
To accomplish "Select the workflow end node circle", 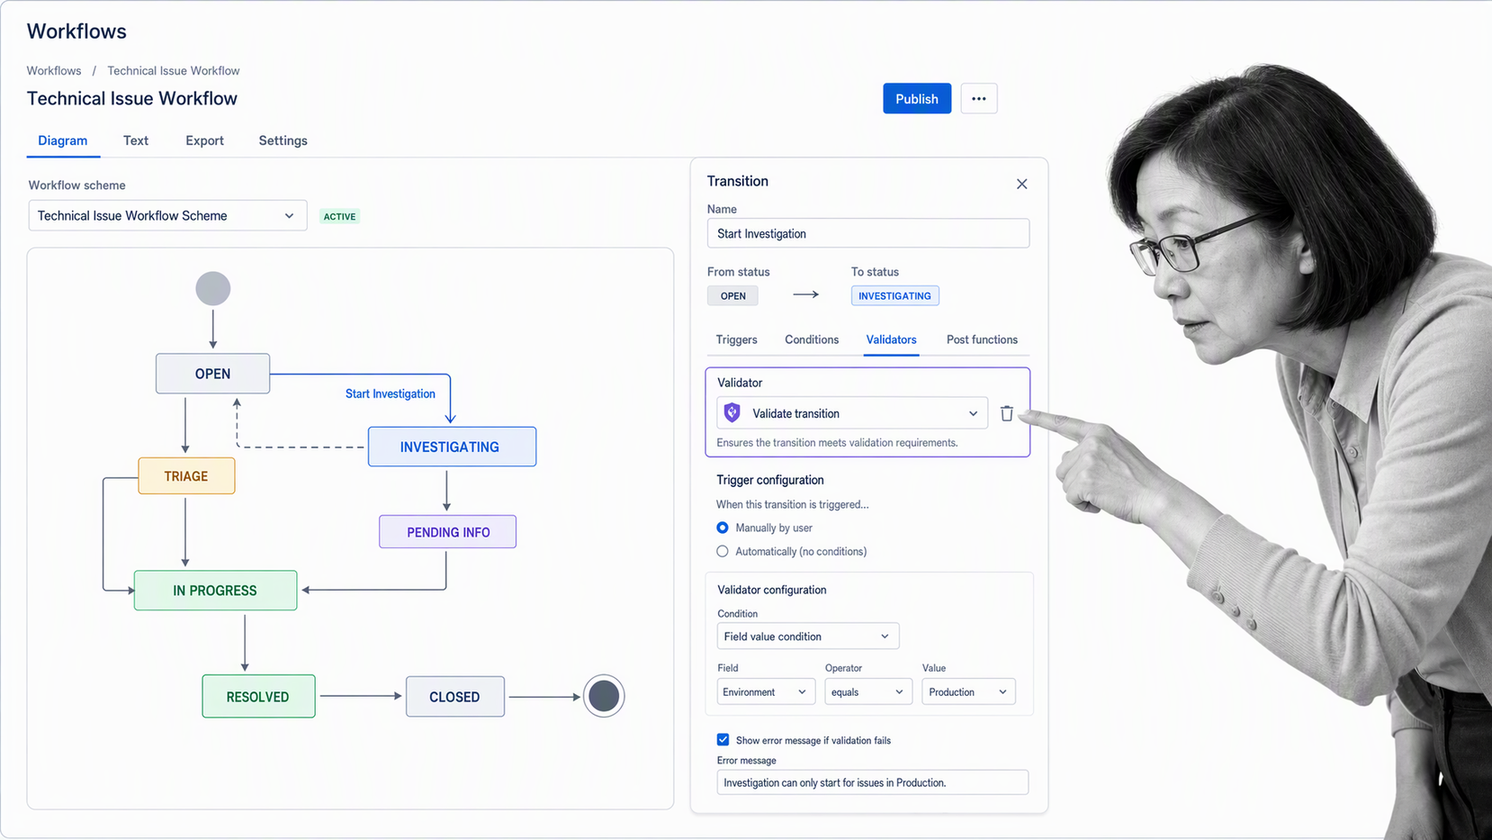I will [x=604, y=696].
